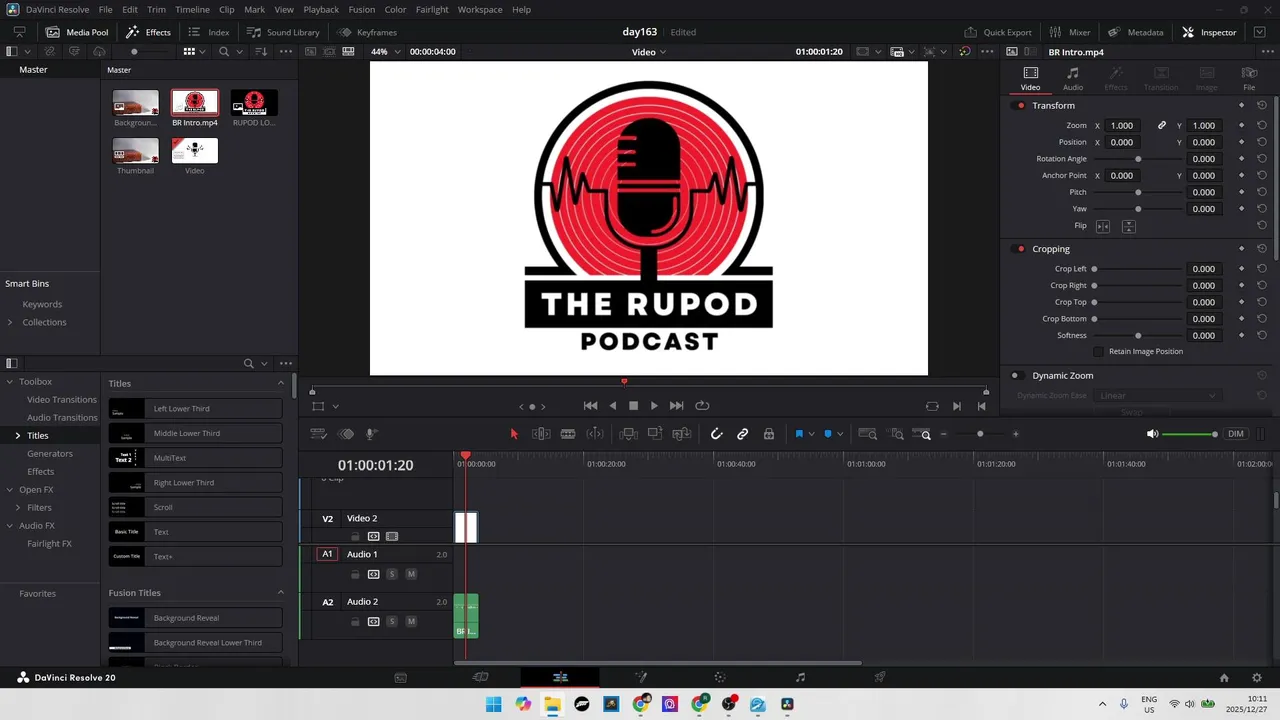Add a blue flag to clip

pos(799,434)
